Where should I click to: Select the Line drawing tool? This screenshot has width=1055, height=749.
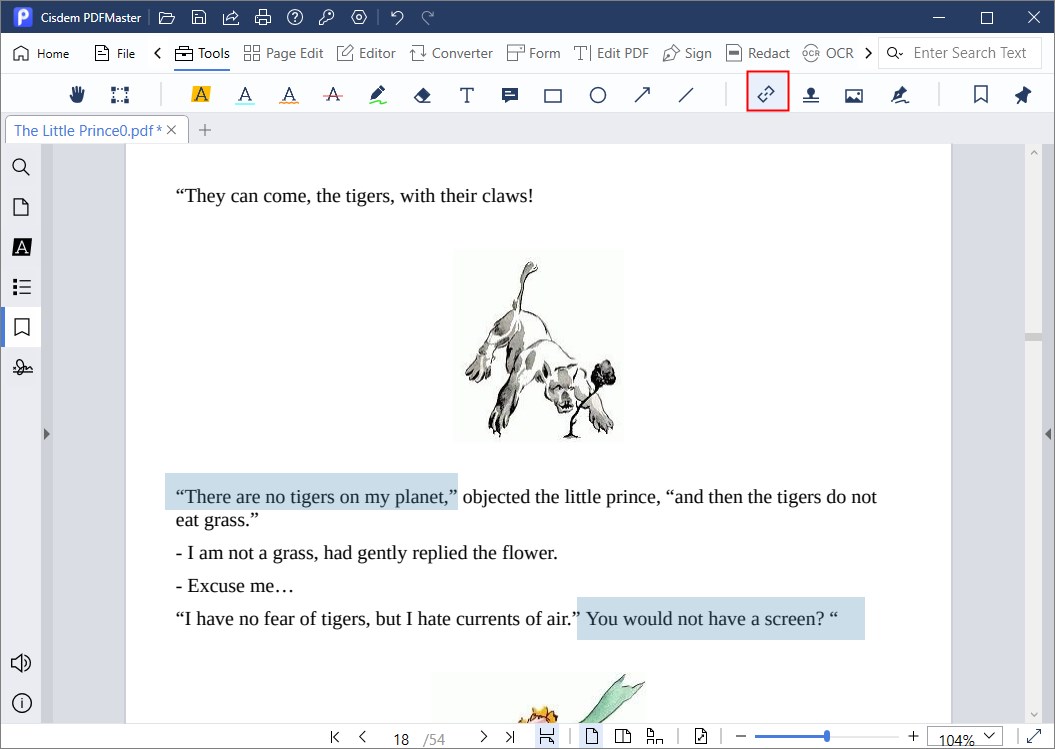(686, 96)
